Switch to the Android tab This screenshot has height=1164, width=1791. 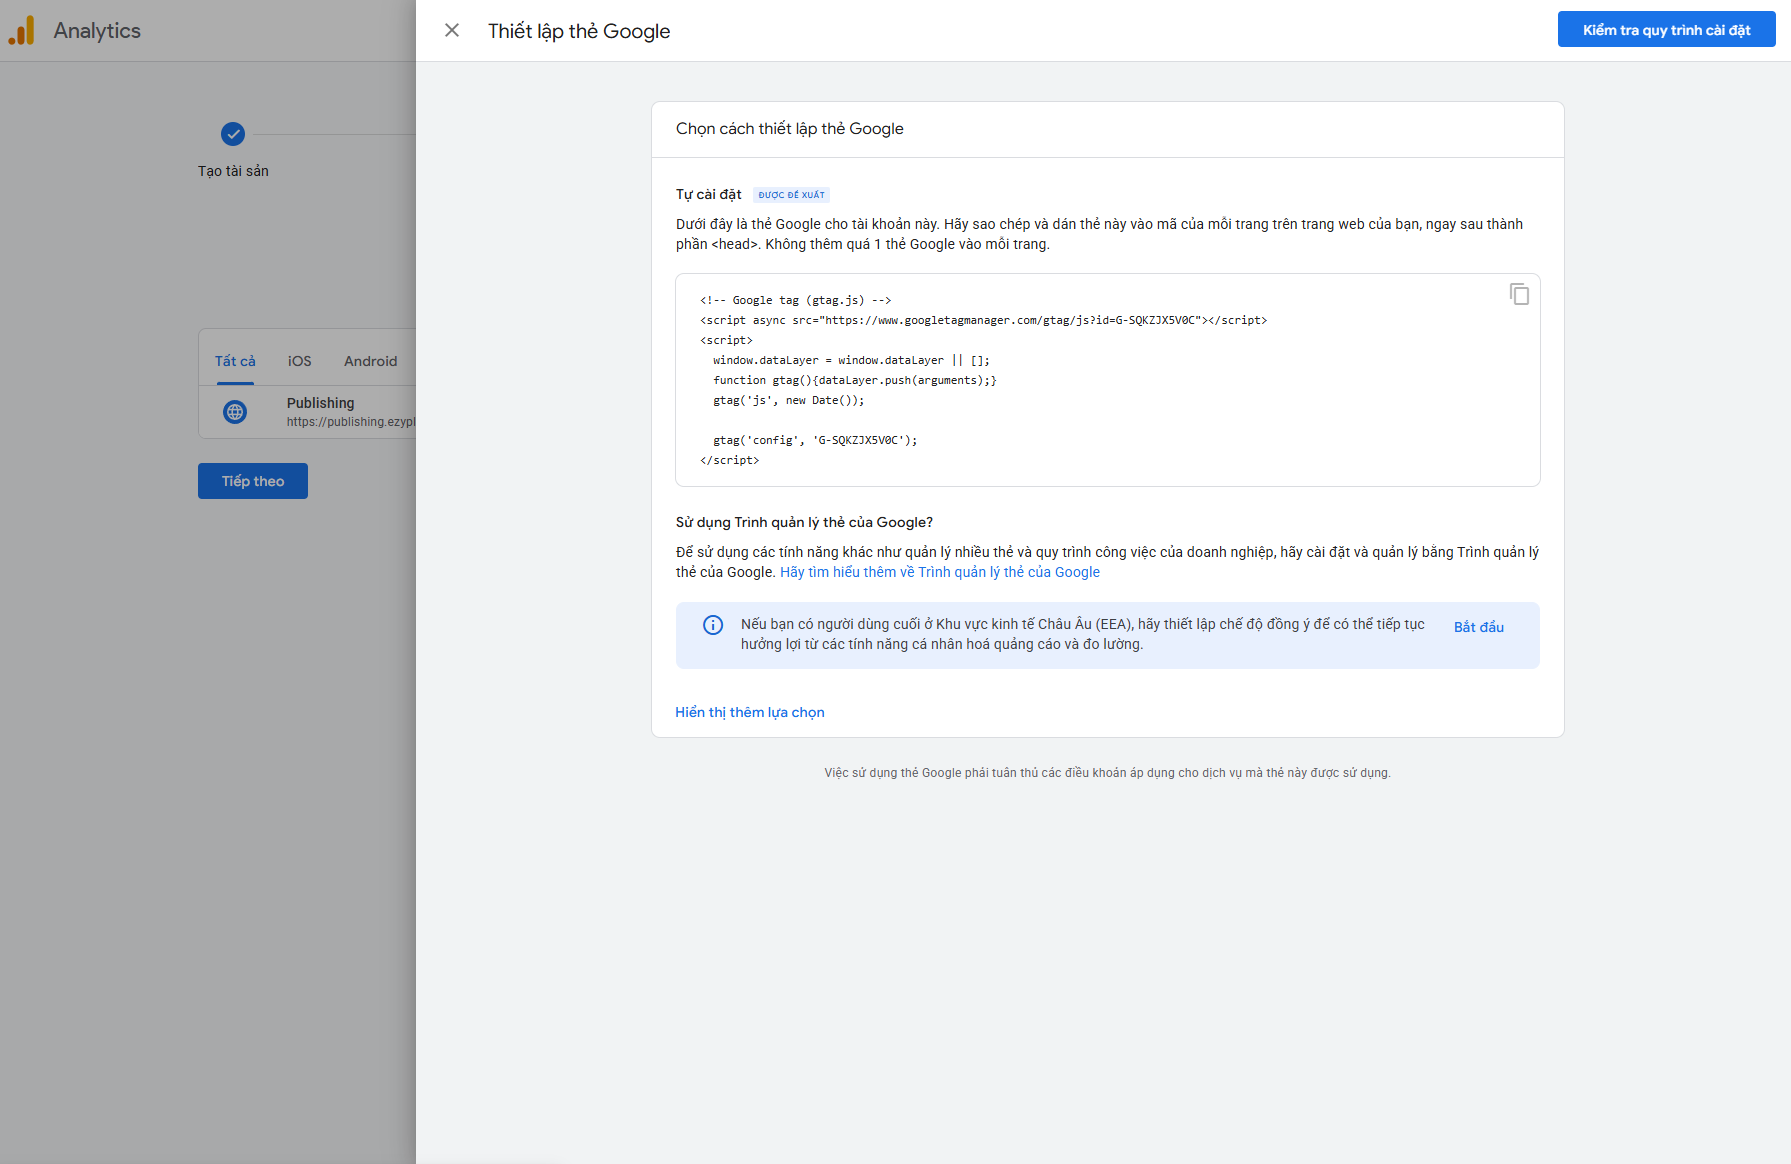(370, 361)
